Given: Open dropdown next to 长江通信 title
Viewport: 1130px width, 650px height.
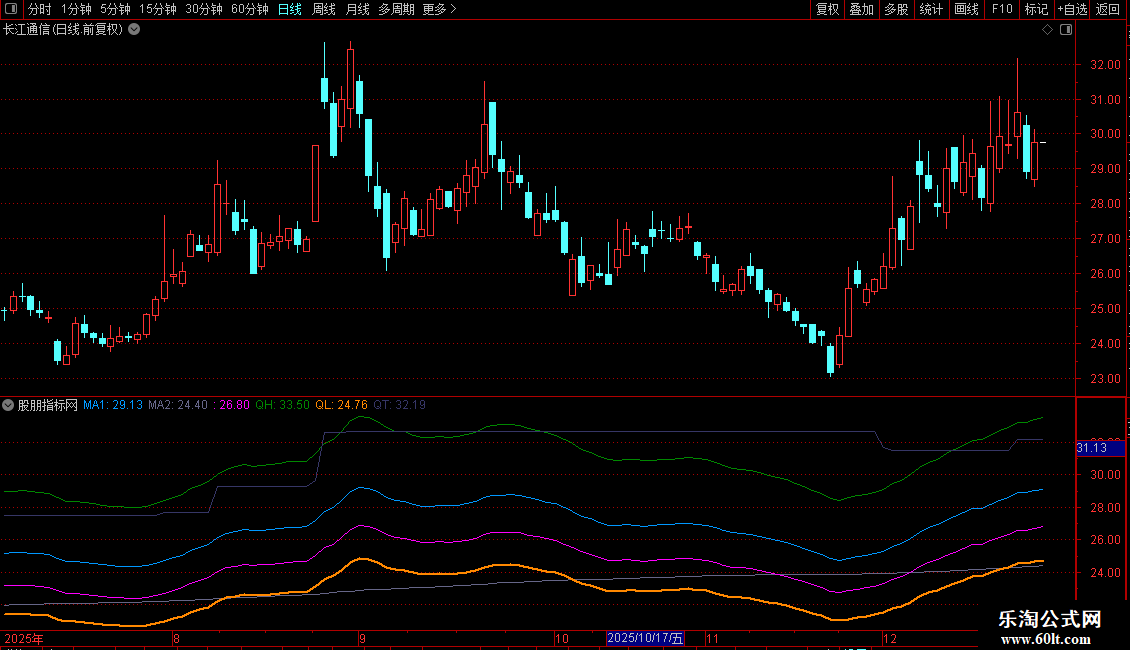Looking at the screenshot, I should pyautogui.click(x=135, y=30).
